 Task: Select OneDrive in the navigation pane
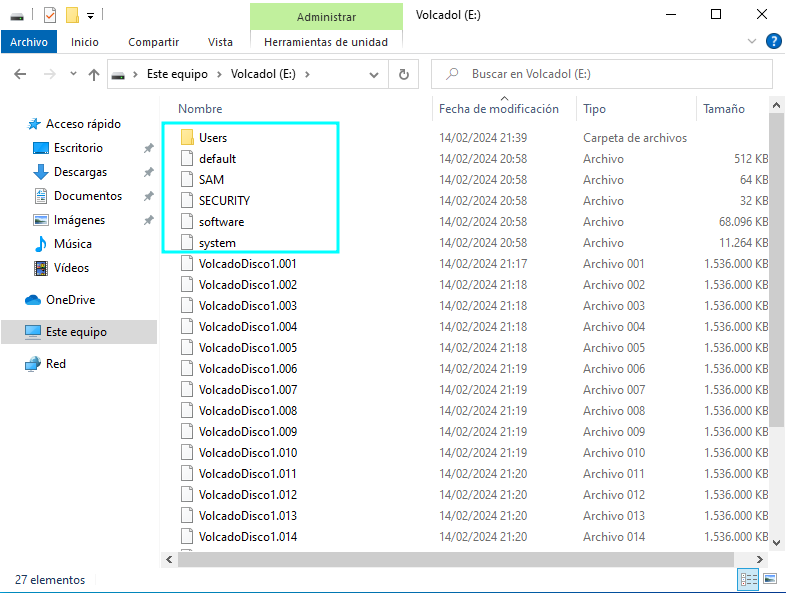coord(69,300)
